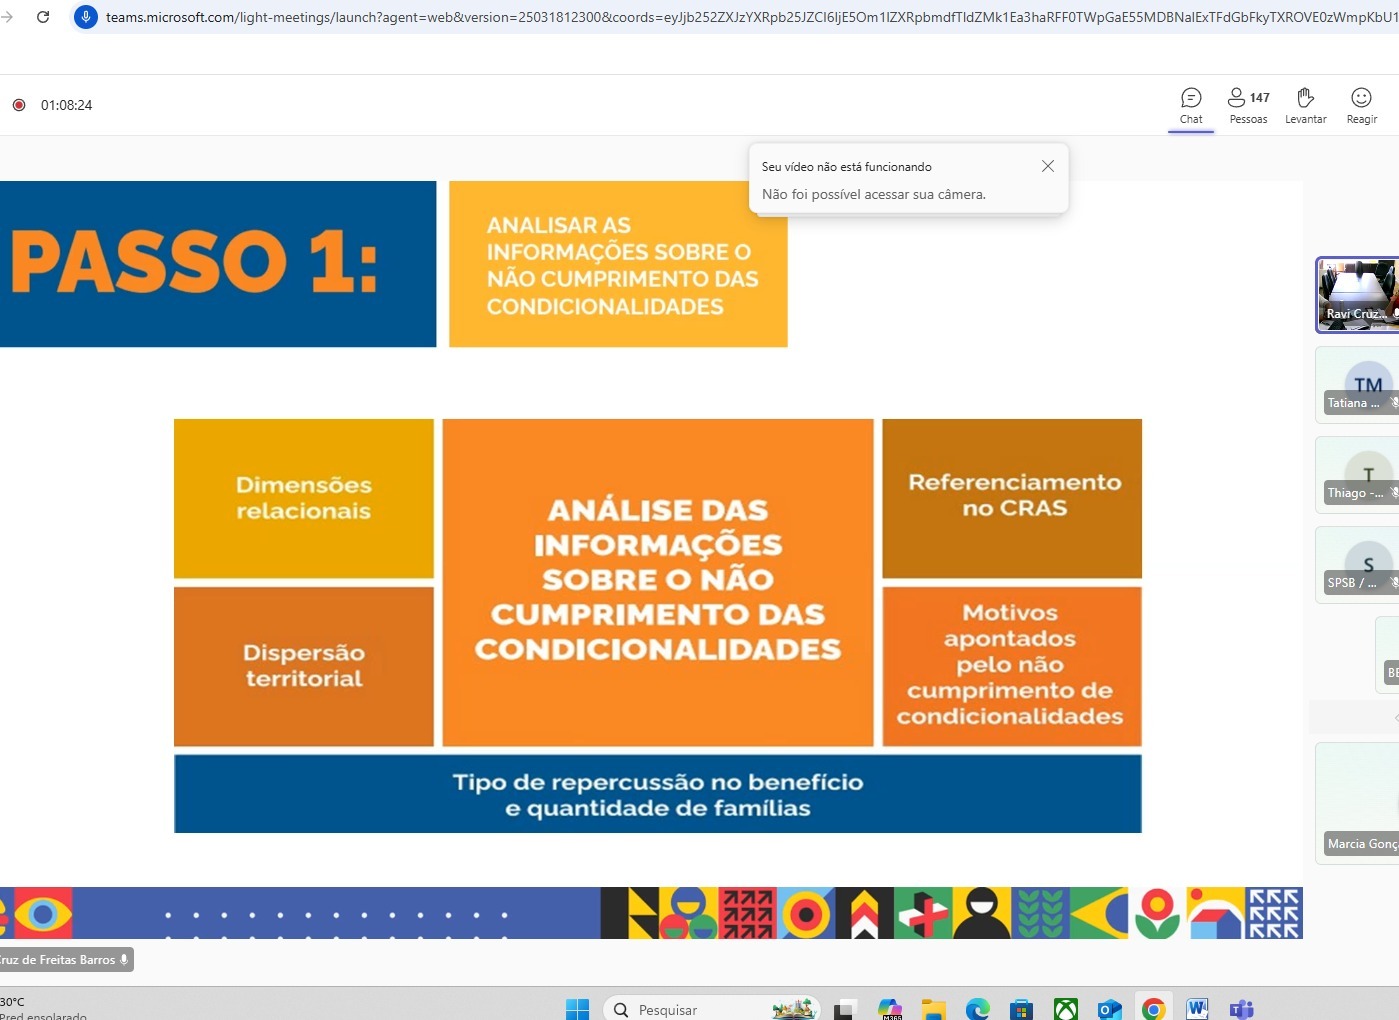Image resolution: width=1399 pixels, height=1020 pixels.
Task: Select Marcia Gonçalves' participant tile
Action: pyautogui.click(x=1358, y=803)
